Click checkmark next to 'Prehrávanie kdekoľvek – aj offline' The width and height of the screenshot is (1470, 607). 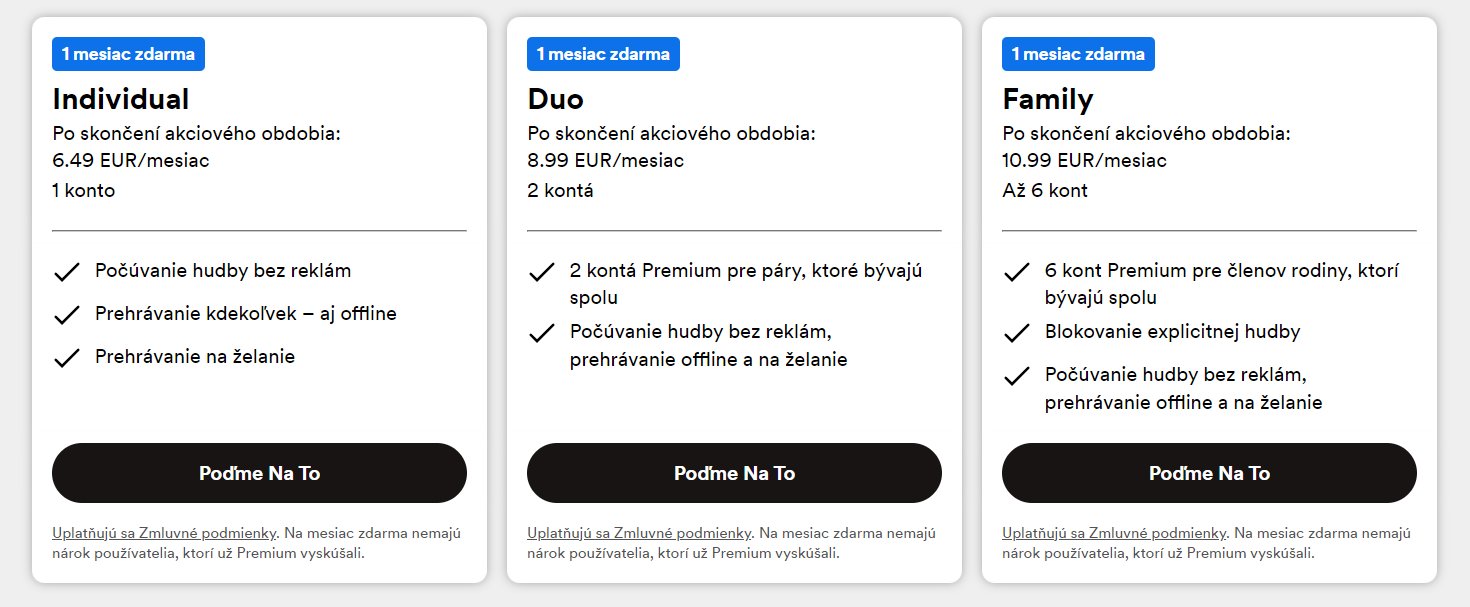click(67, 315)
